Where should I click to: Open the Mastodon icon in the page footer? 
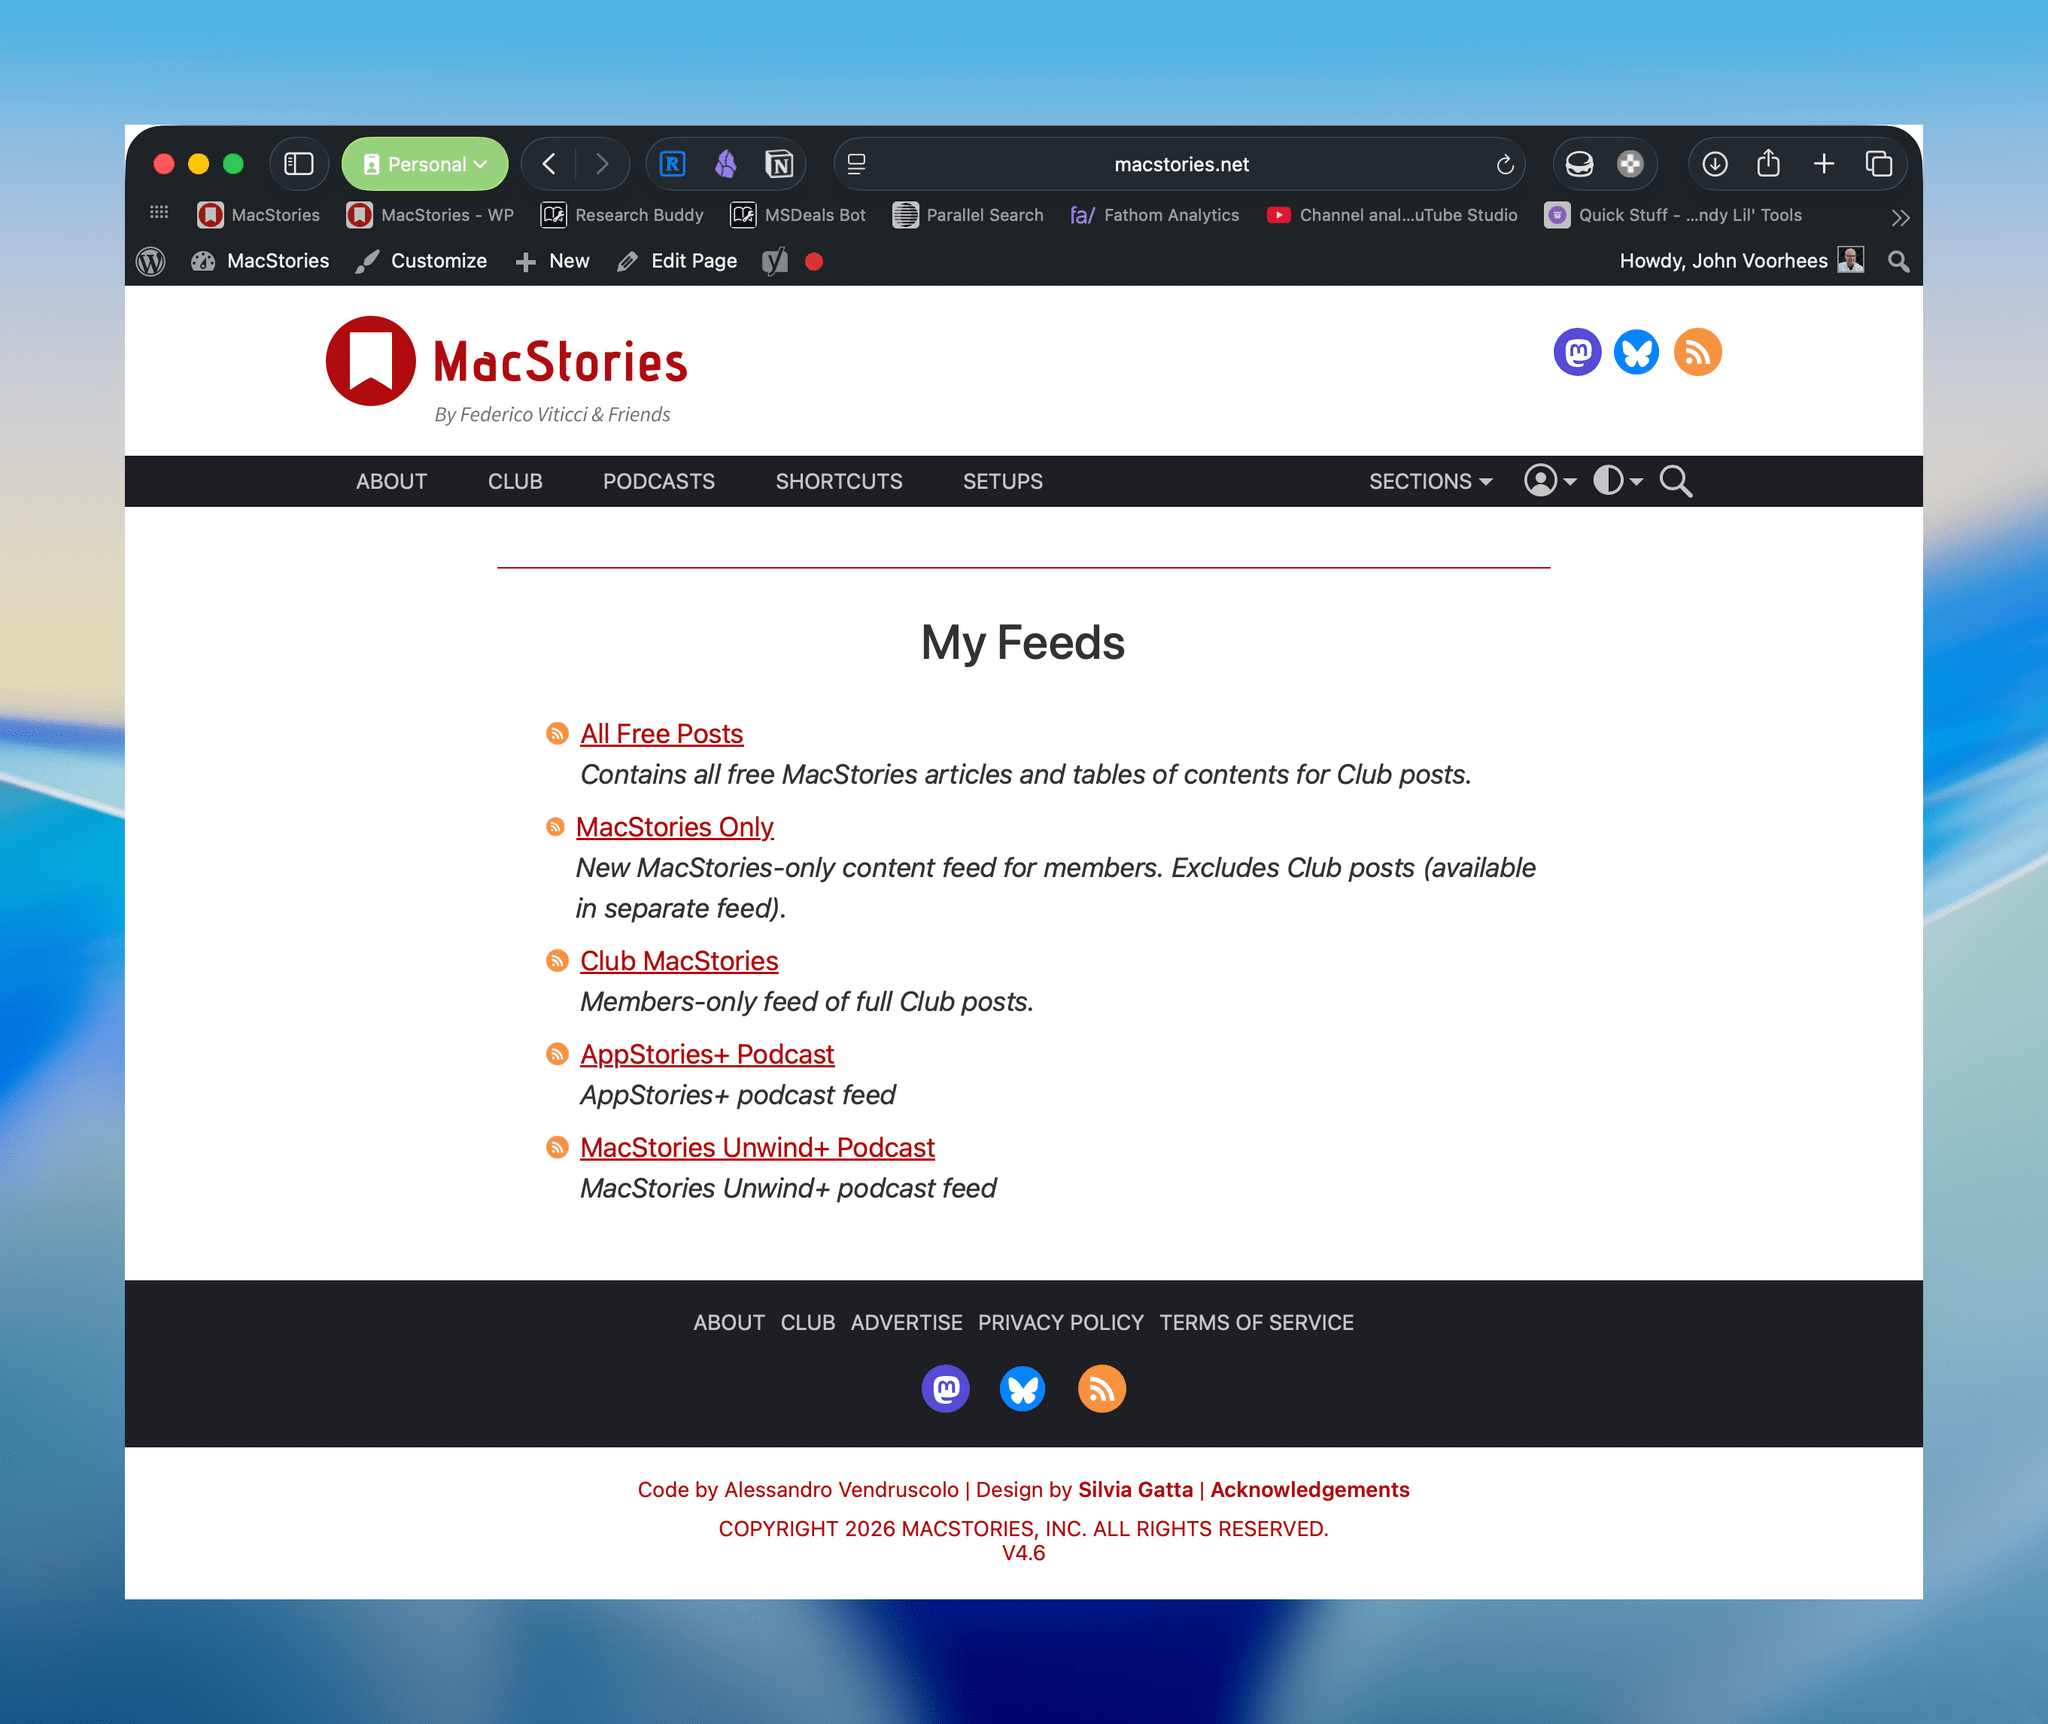945,1388
